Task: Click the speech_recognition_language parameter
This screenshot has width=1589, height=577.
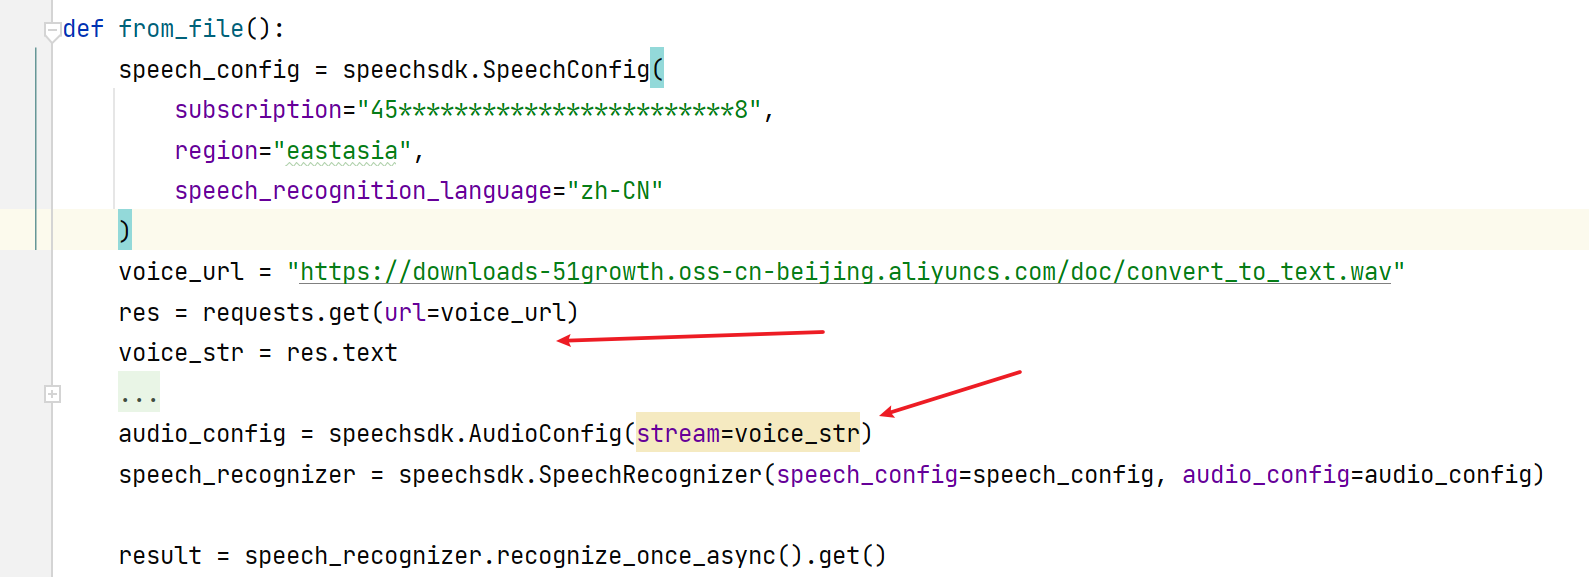Action: (x=363, y=191)
